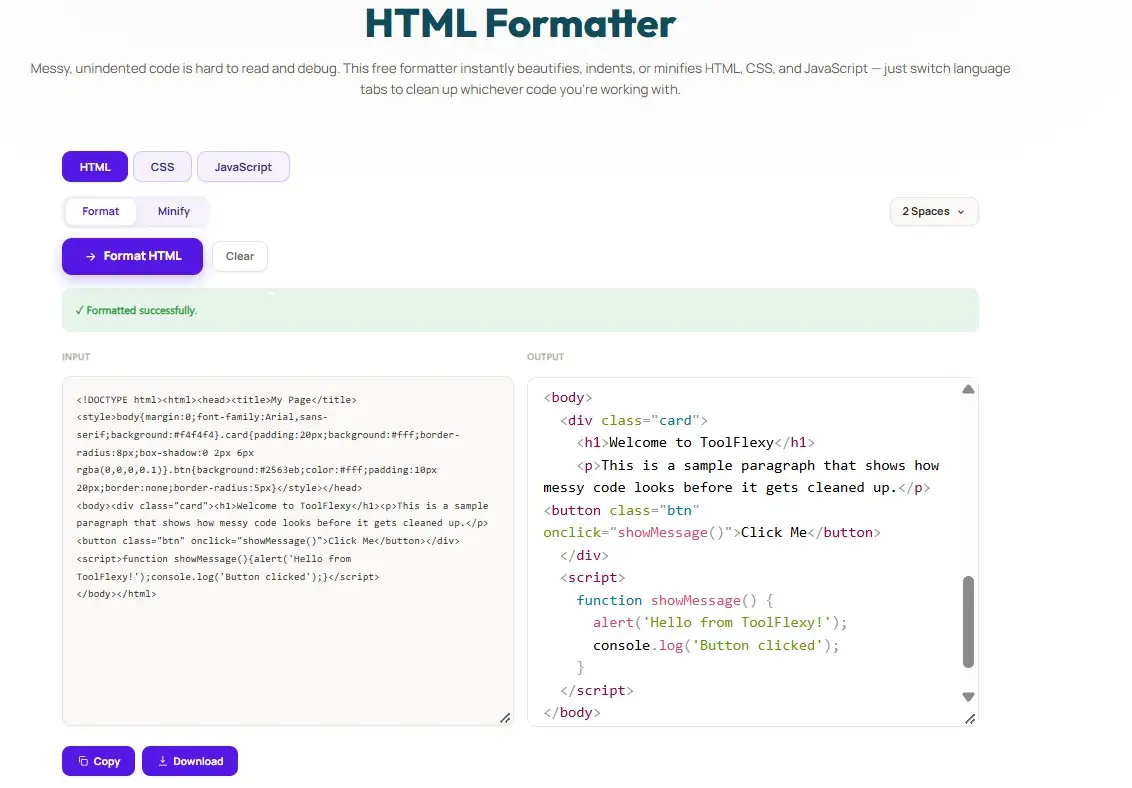Image resolution: width=1132 pixels, height=788 pixels.
Task: Click the '<h1>Welcome to ToolFlexy</h1>' output line
Action: [x=696, y=442]
